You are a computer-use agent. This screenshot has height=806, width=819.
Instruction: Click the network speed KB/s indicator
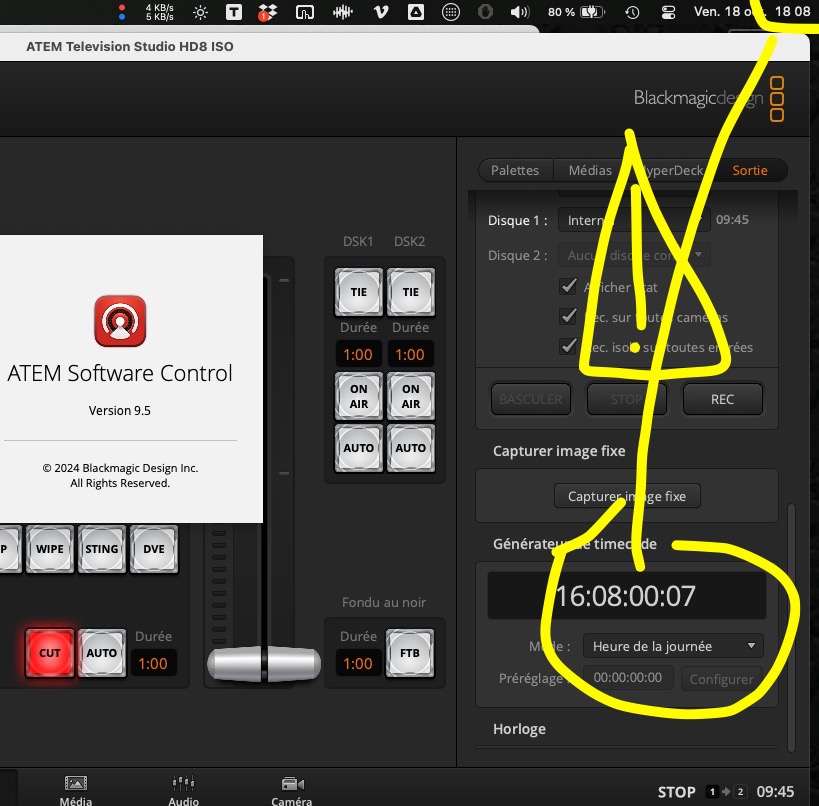point(159,12)
